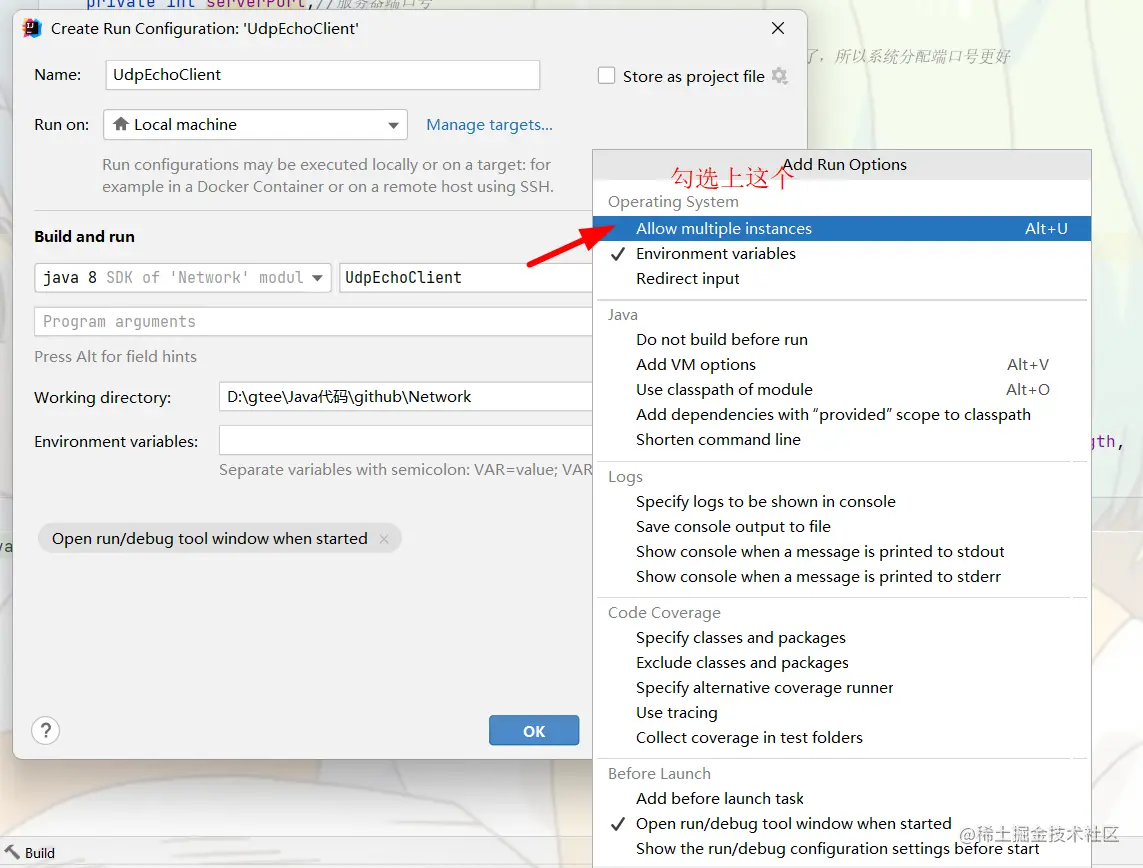The width and height of the screenshot is (1143, 868).
Task: Click the 'Add Run Options' popup title
Action: [844, 165]
